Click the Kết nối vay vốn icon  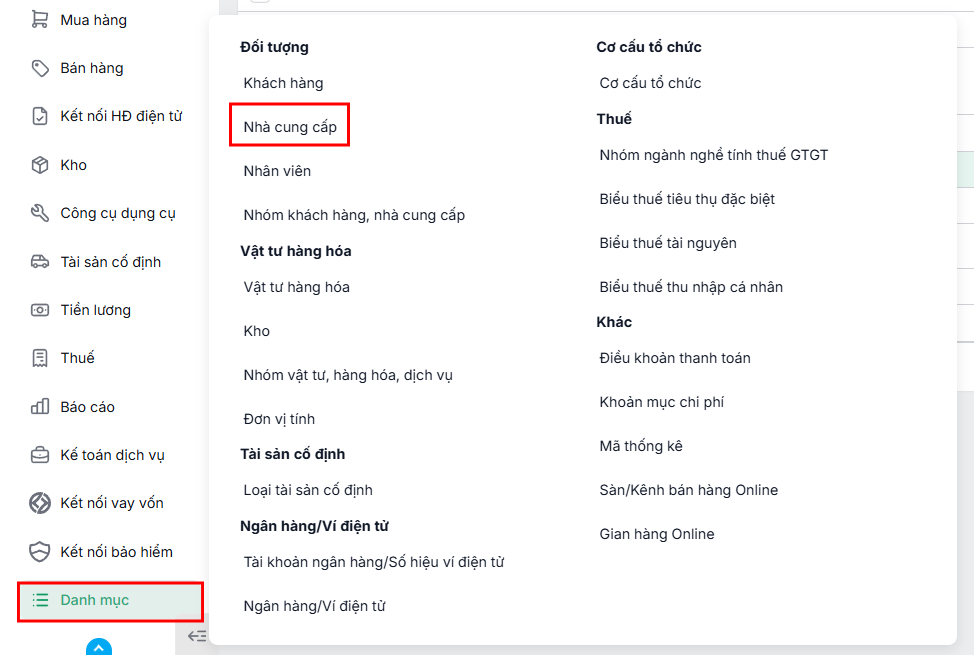tap(40, 503)
